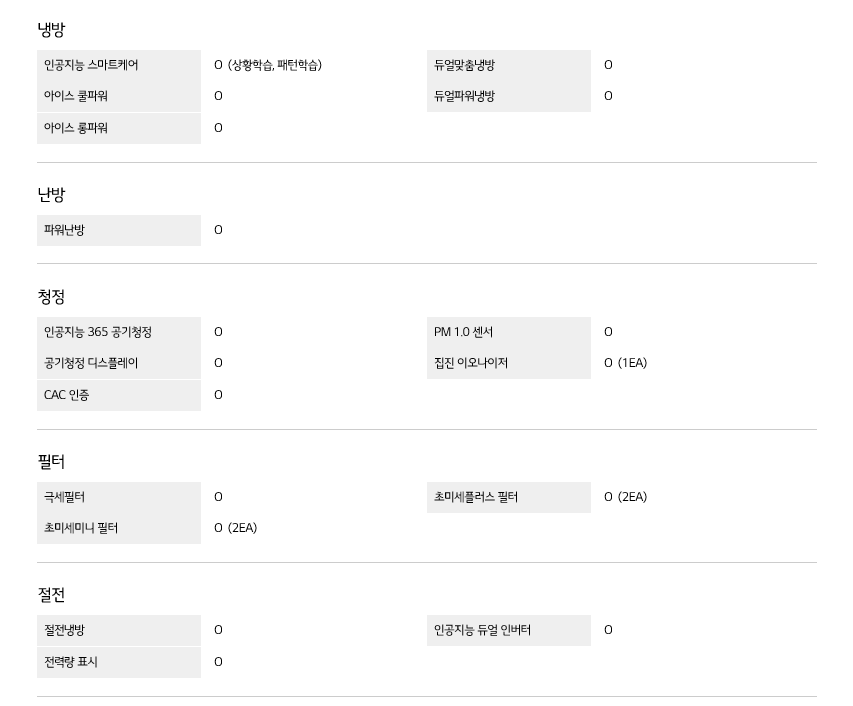This screenshot has height=706, width=853.
Task: Select the 아이스 쿨파워 row label
Action: click(x=119, y=96)
